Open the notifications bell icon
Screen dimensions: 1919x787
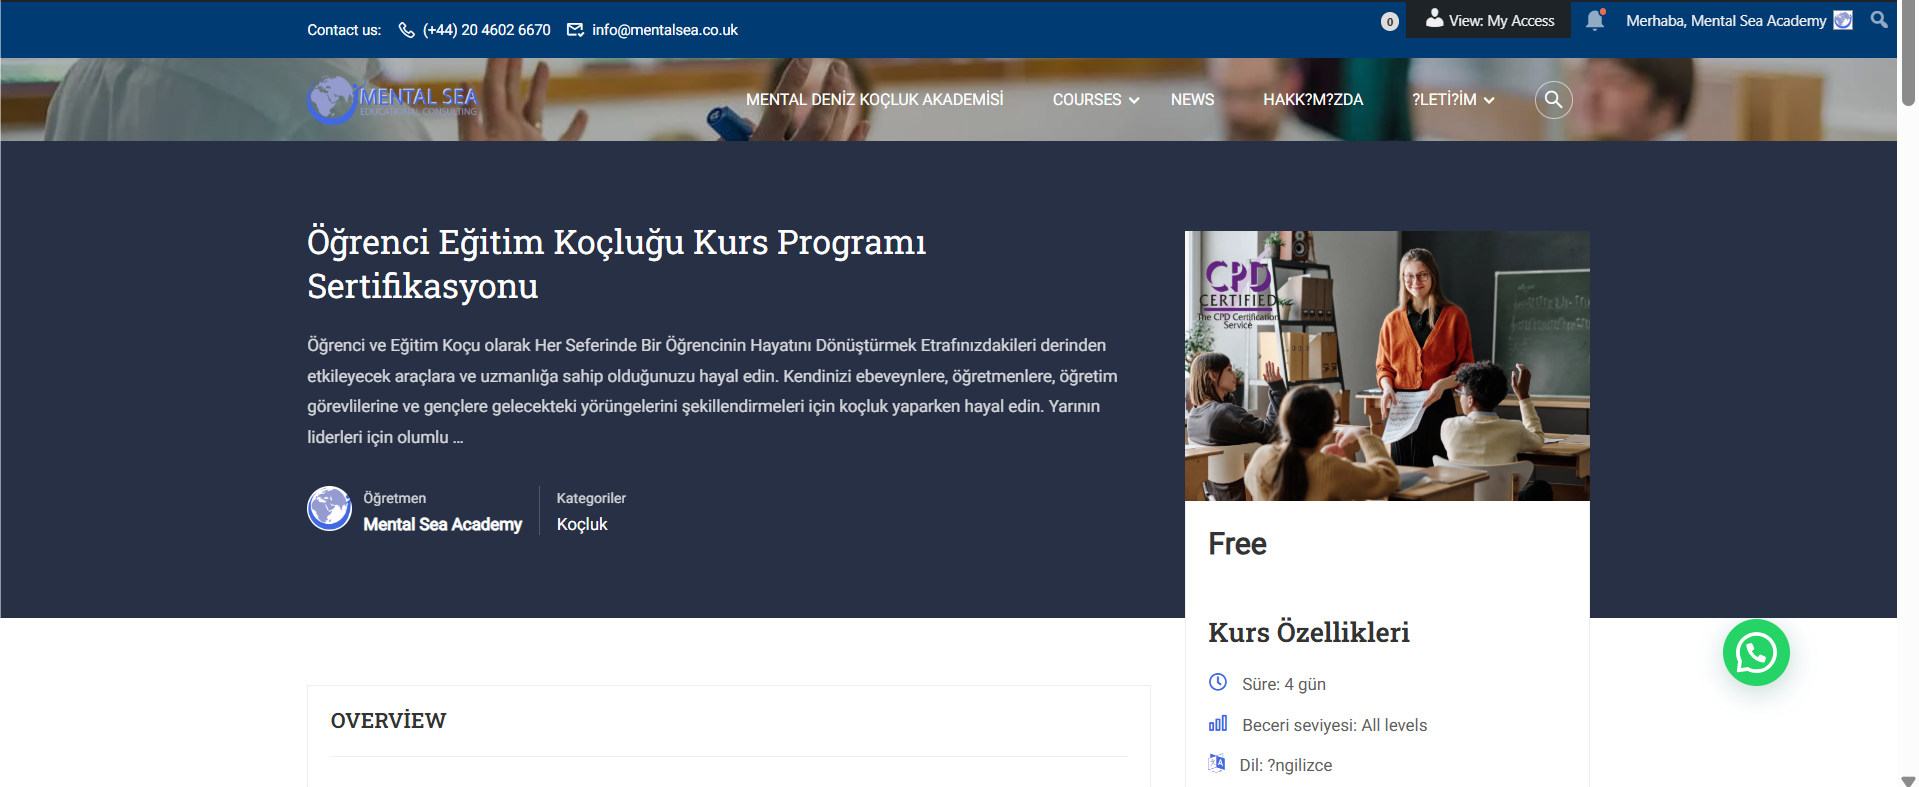pyautogui.click(x=1595, y=20)
